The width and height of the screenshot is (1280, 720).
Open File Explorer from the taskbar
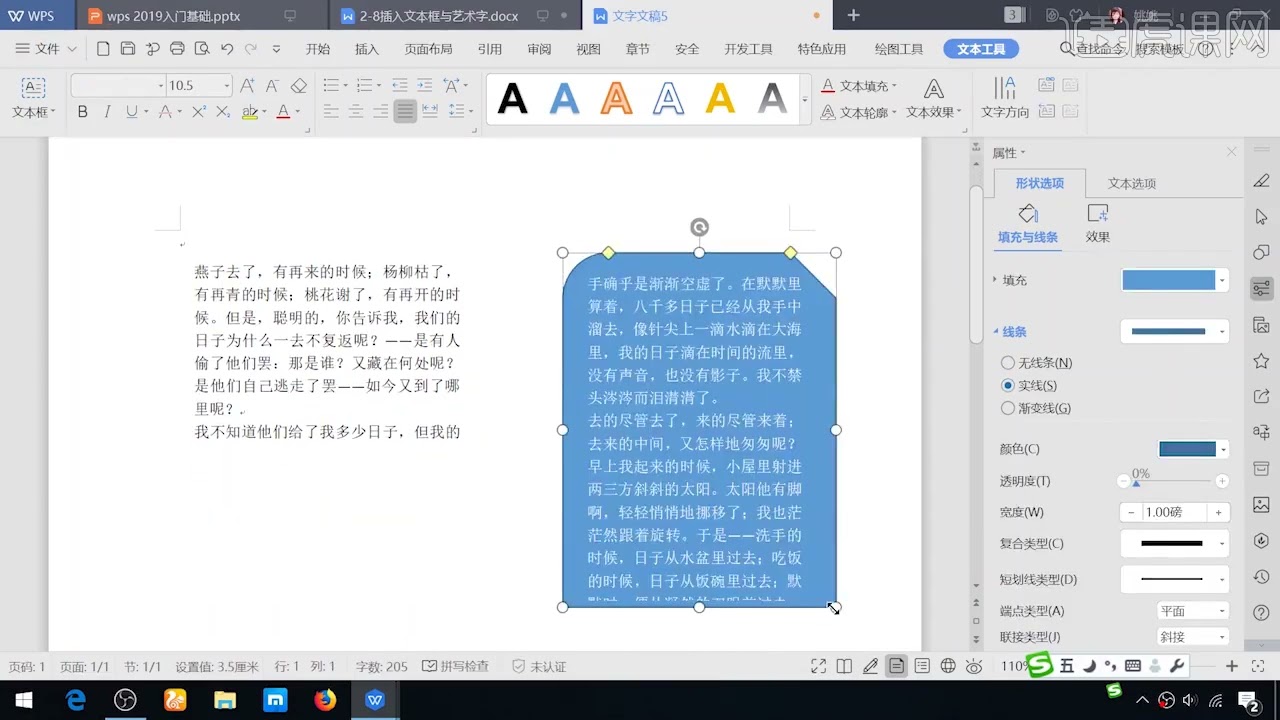coord(225,700)
